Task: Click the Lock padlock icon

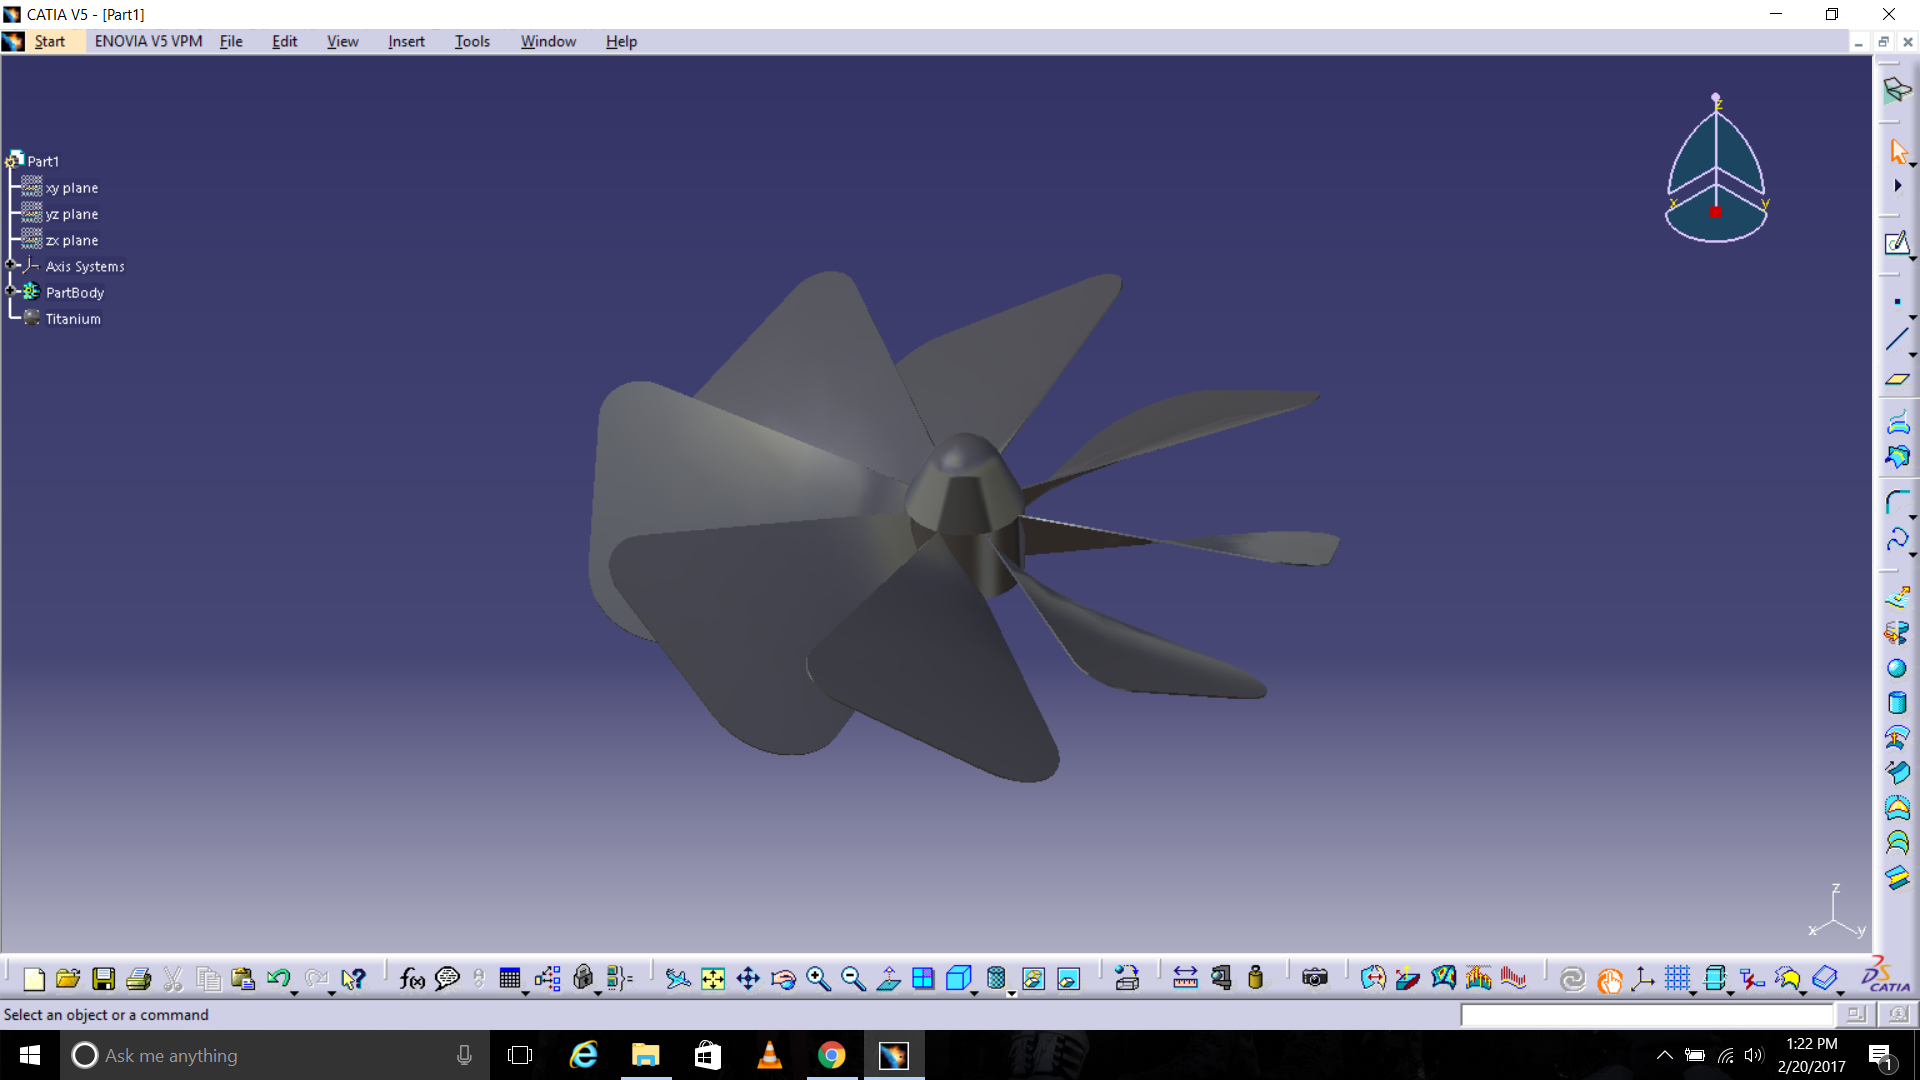Action: (583, 979)
